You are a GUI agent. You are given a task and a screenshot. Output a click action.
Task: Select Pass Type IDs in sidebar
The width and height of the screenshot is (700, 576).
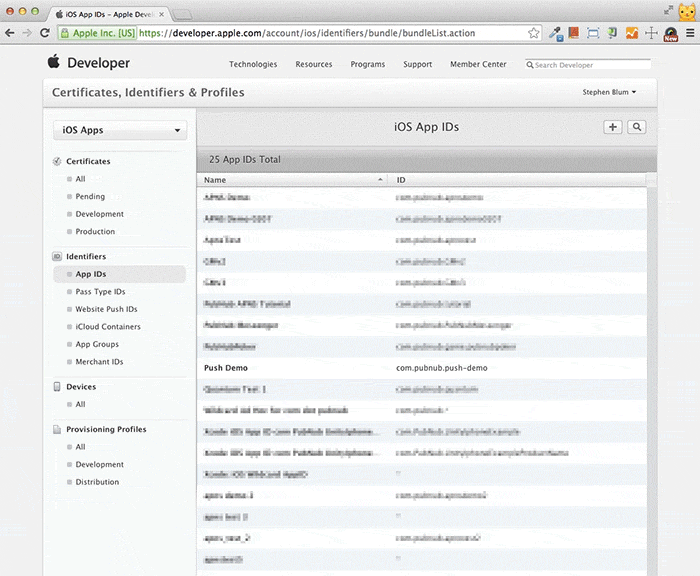[x=100, y=291]
